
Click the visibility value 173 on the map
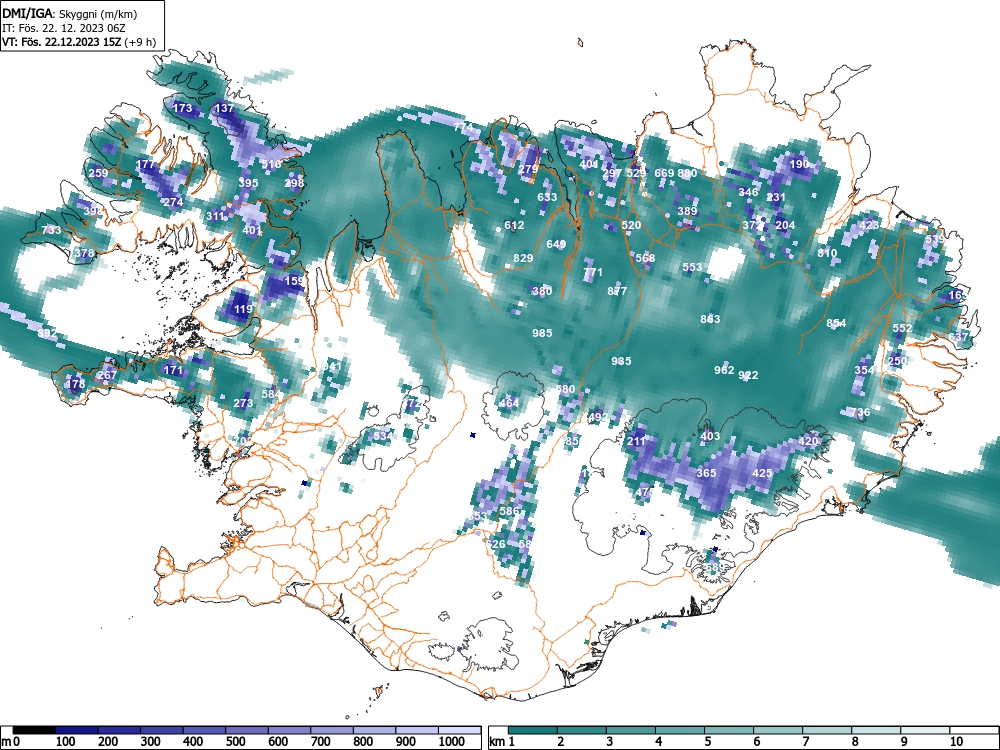point(182,108)
